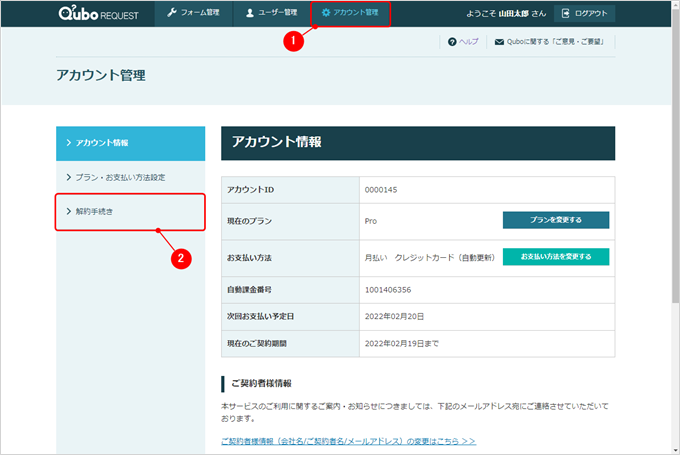Click the scrollbar down arrow
680x455 pixels.
(x=675, y=451)
